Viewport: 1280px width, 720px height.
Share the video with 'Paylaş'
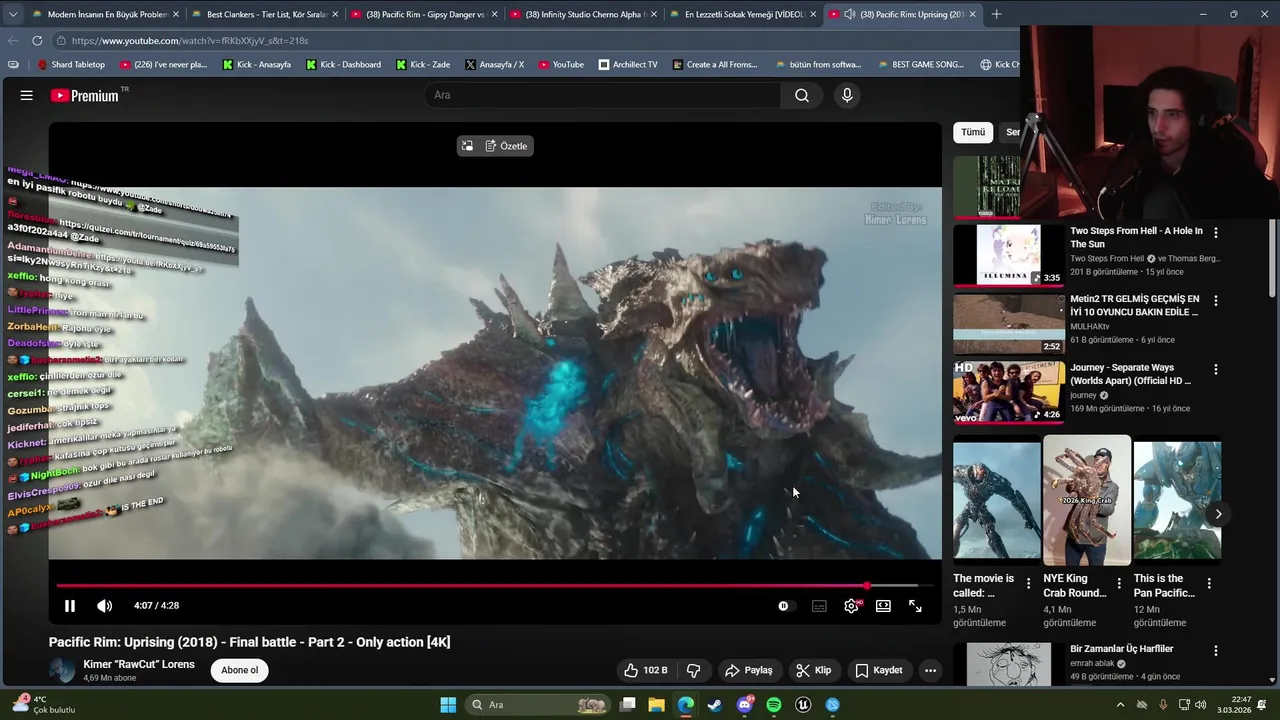coord(749,670)
